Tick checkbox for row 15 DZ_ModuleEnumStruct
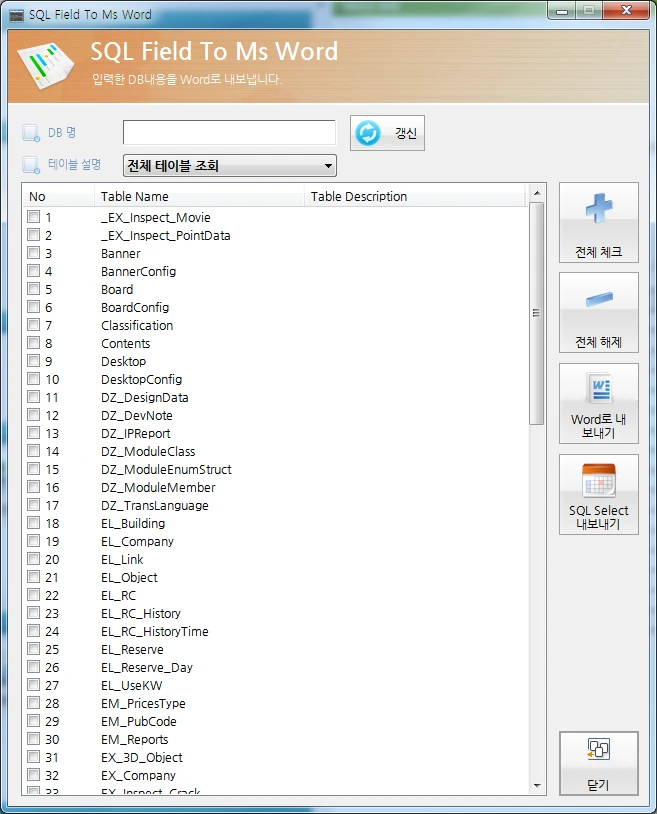657x814 pixels. pos(34,469)
